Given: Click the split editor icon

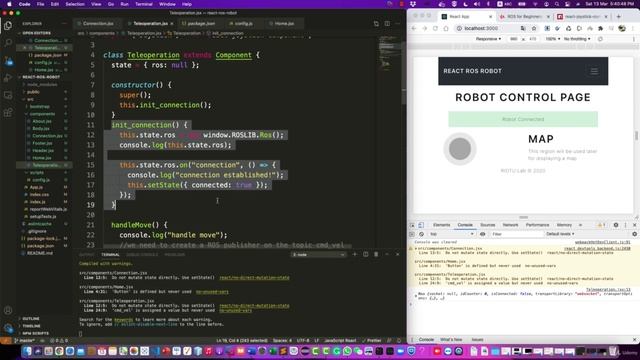Looking at the screenshot, I should pyautogui.click(x=387, y=24).
